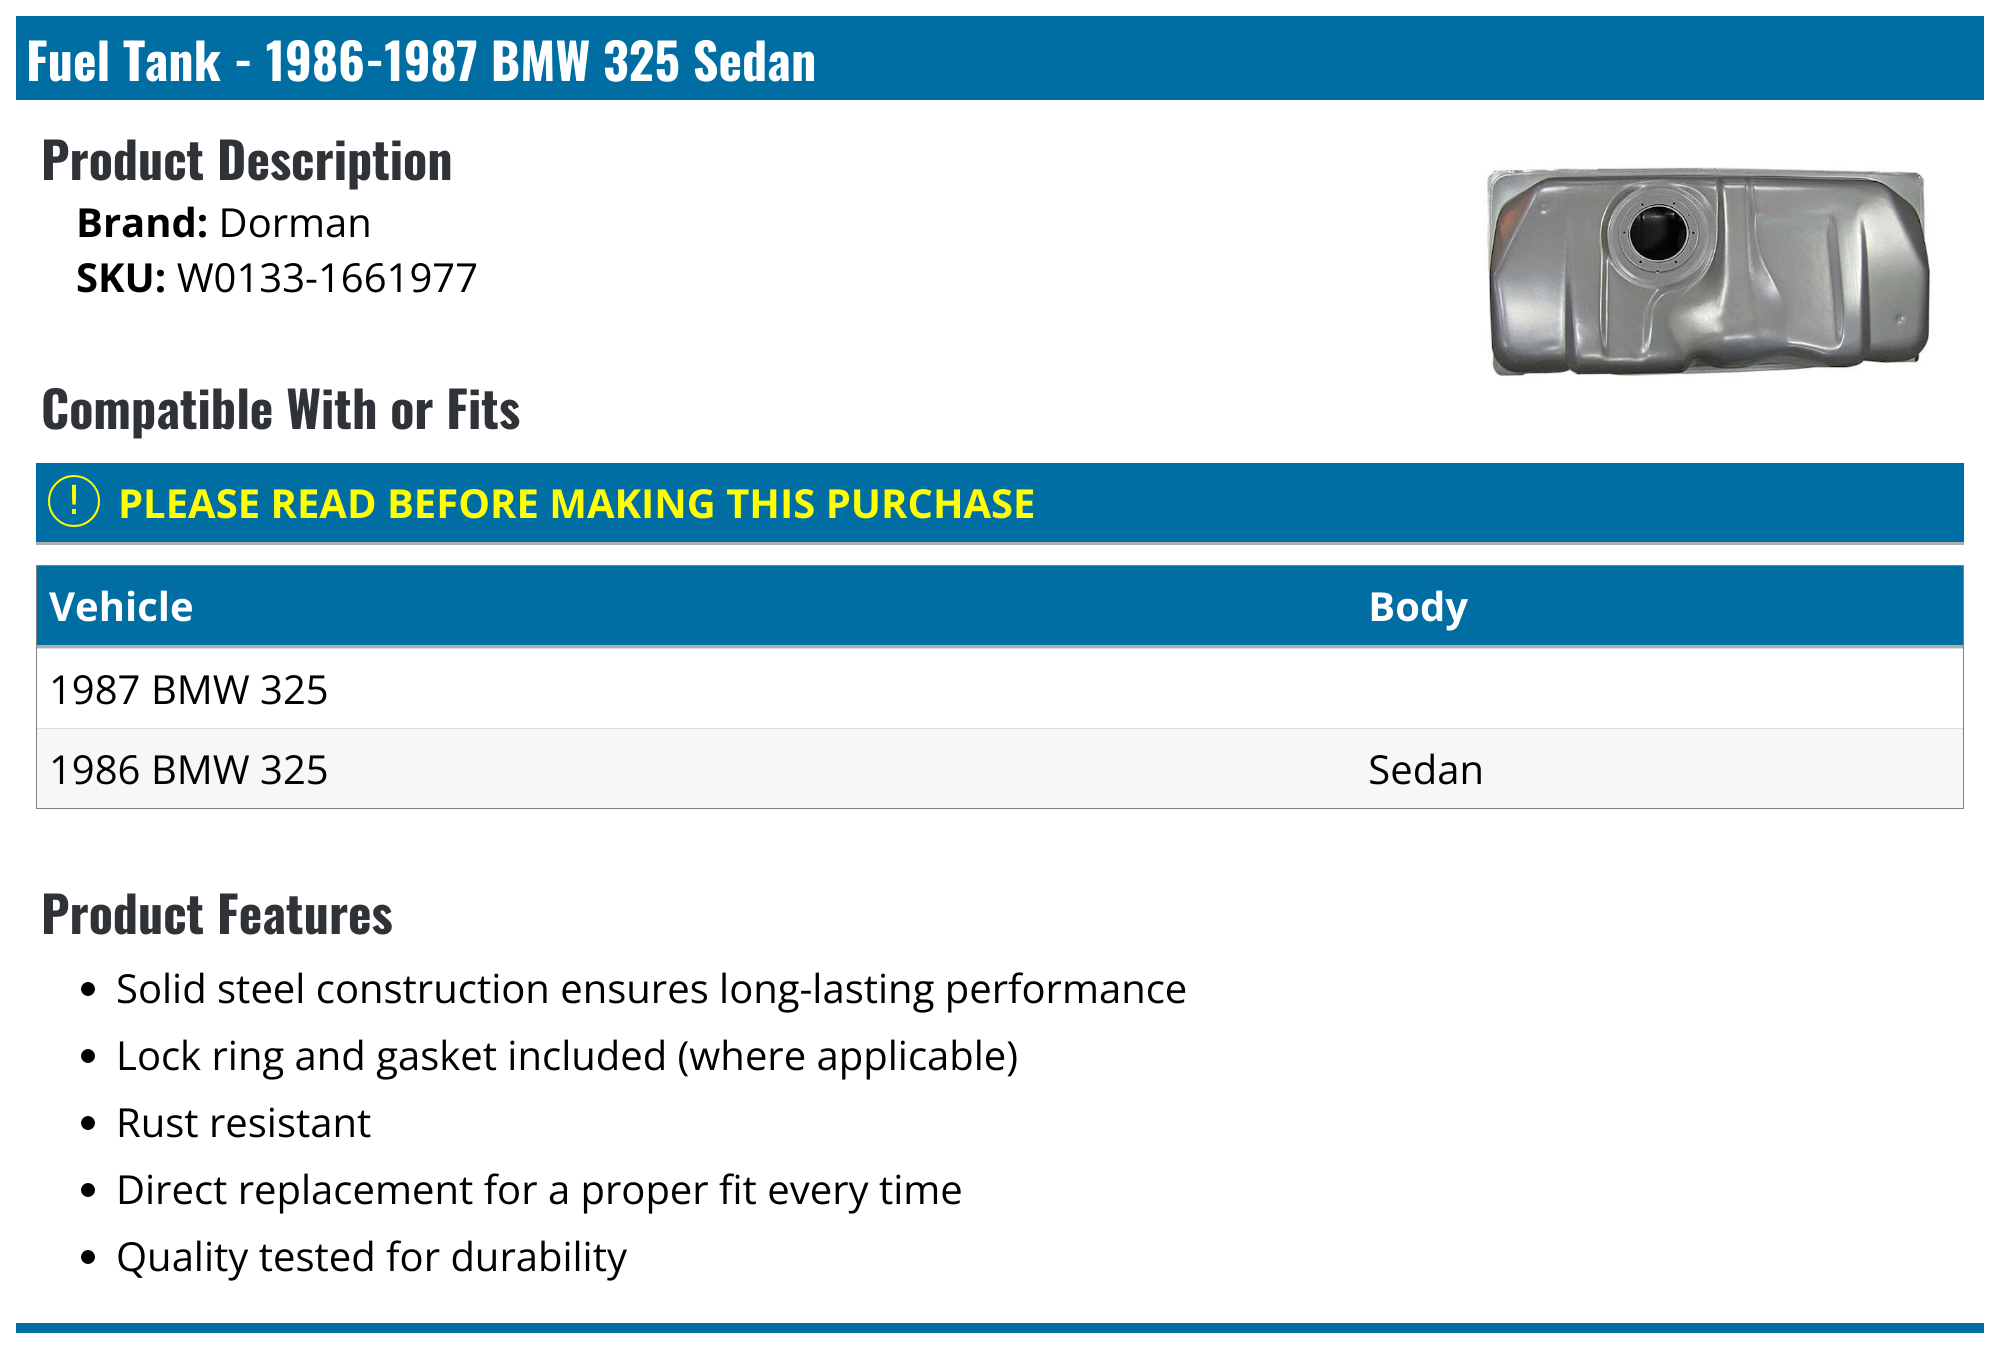Click the Product Features heading

point(217,915)
